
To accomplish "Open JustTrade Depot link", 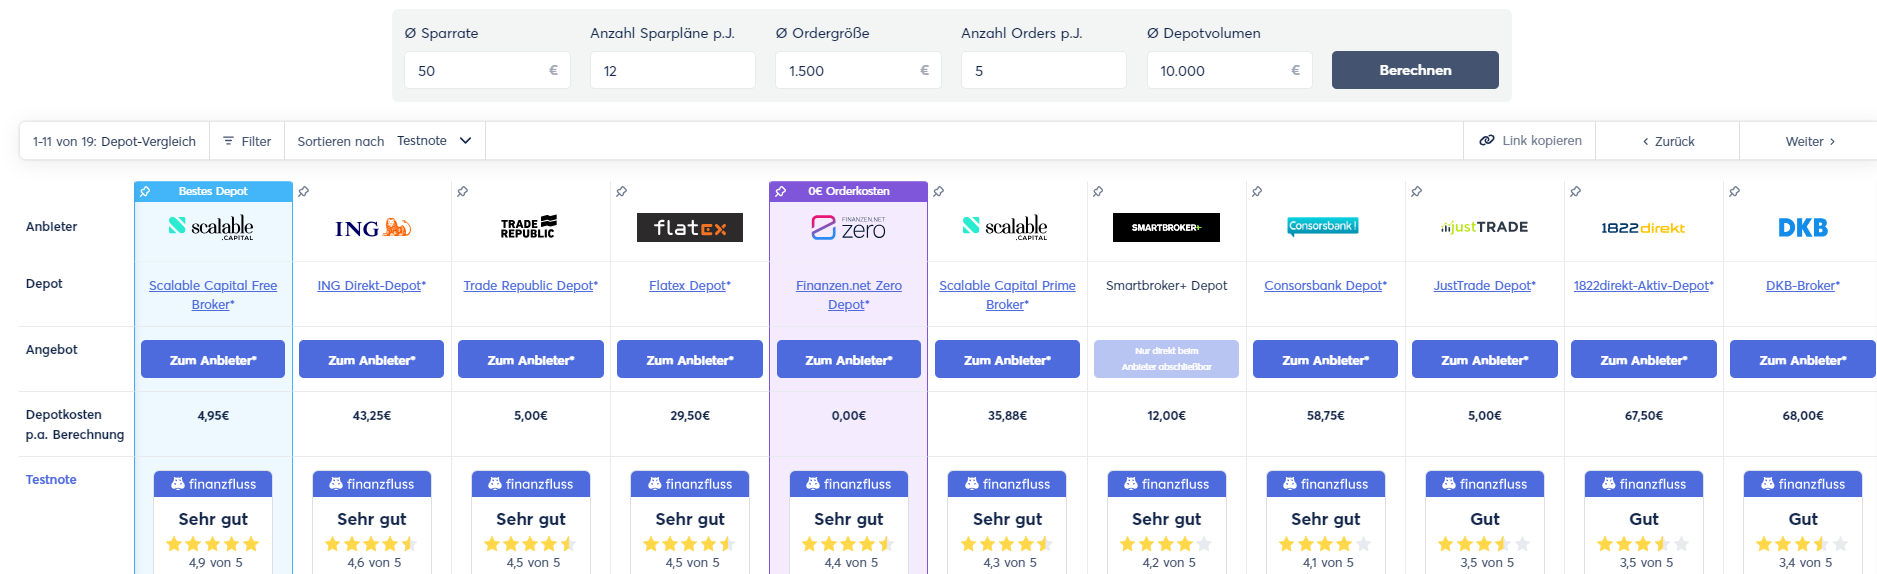I will pyautogui.click(x=1484, y=285).
